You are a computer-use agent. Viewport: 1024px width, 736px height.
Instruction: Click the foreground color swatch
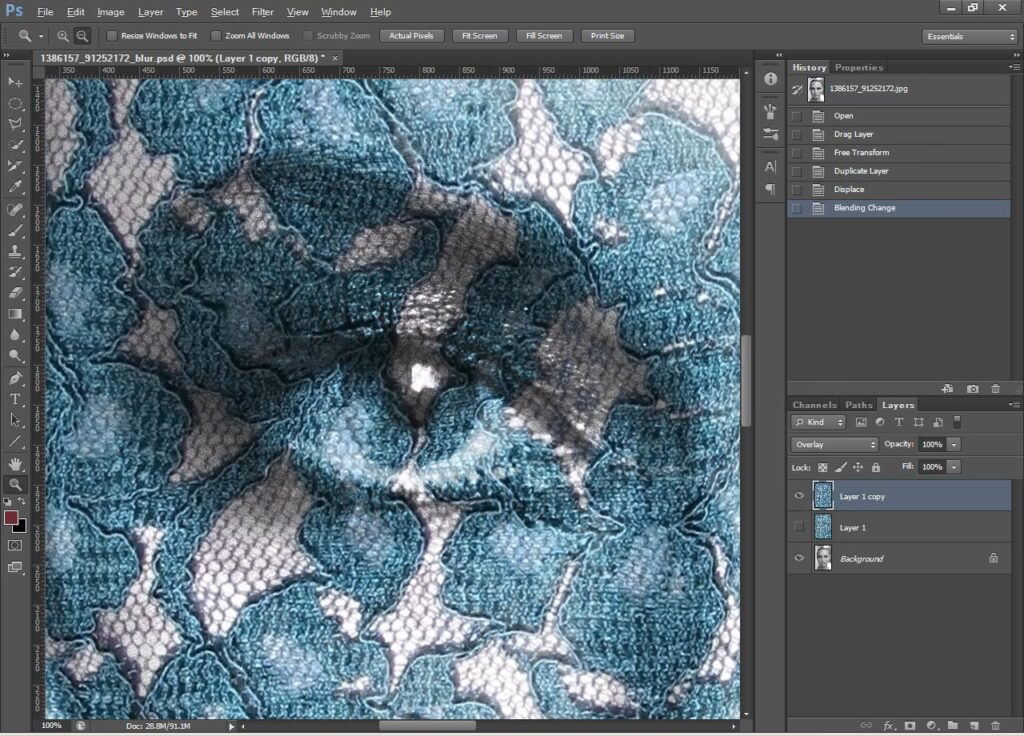(11, 517)
